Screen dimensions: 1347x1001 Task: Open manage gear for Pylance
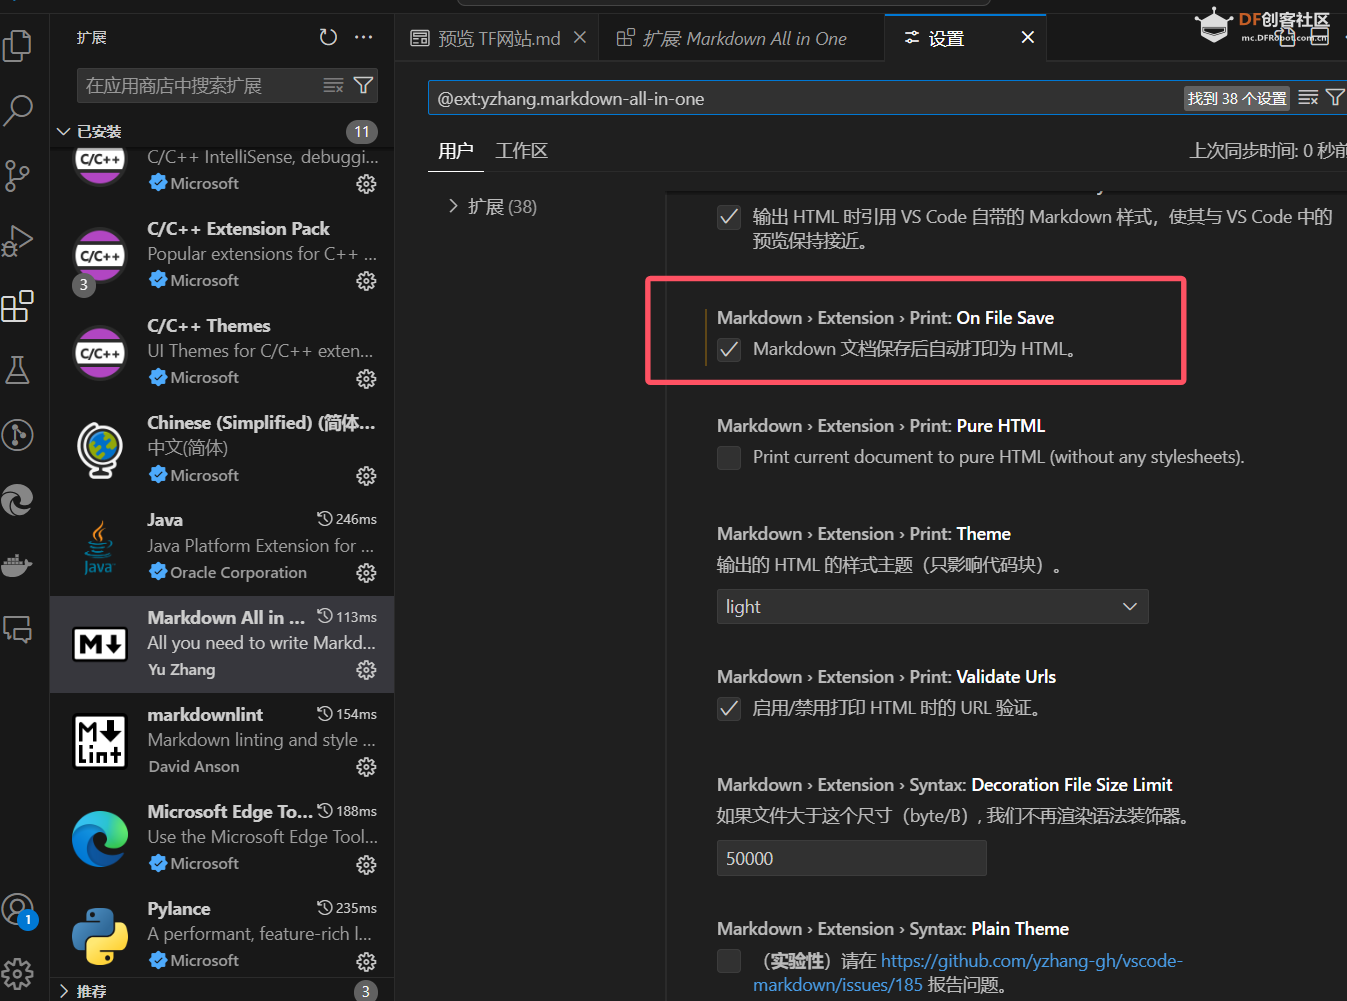click(366, 960)
